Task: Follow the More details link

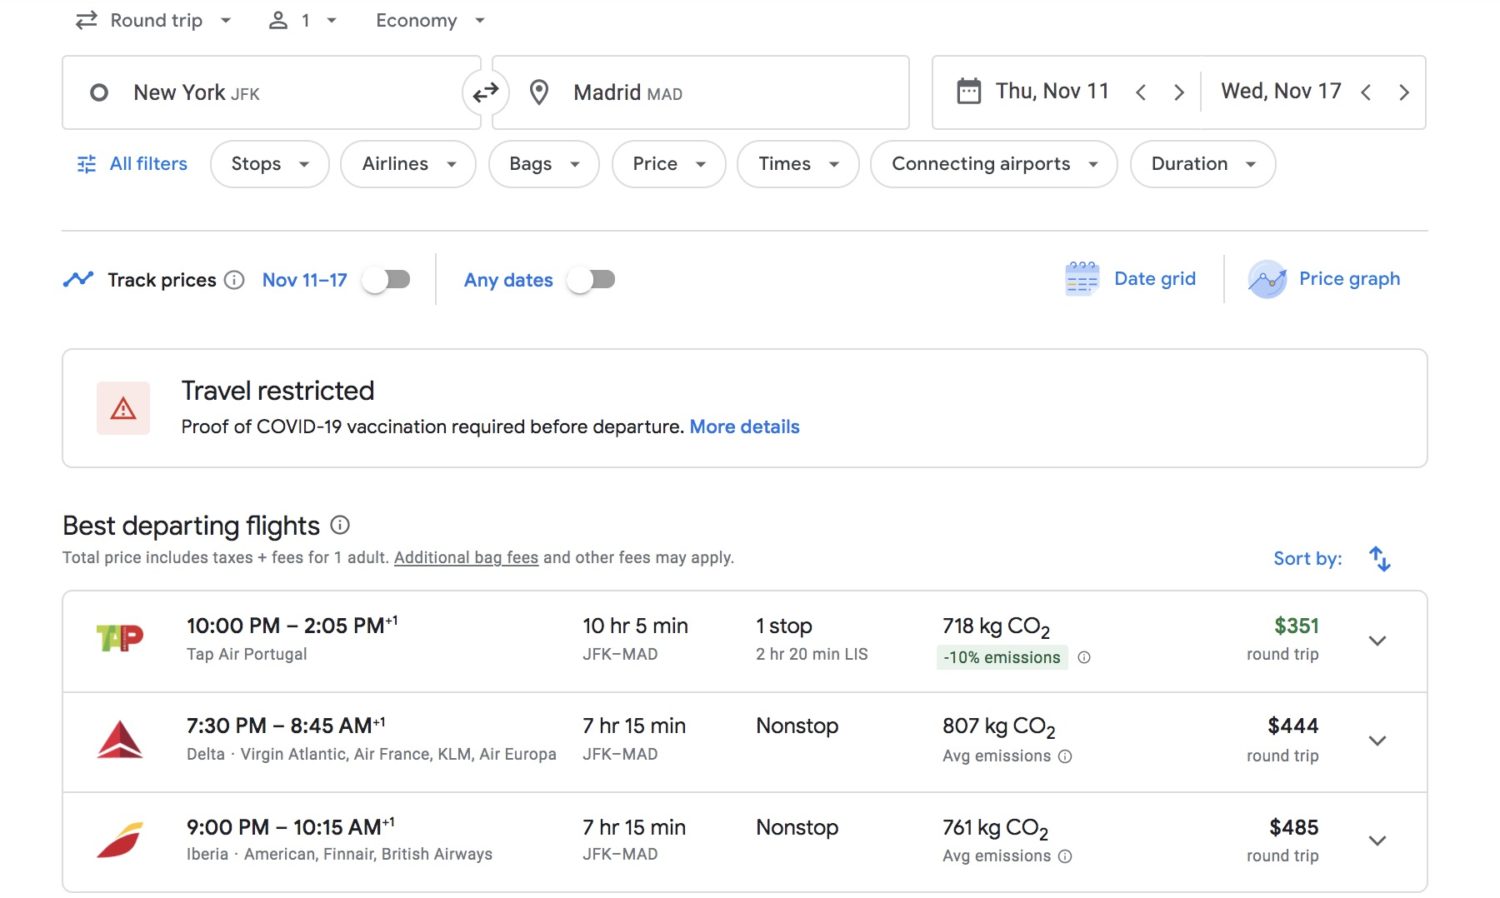Action: (x=744, y=427)
